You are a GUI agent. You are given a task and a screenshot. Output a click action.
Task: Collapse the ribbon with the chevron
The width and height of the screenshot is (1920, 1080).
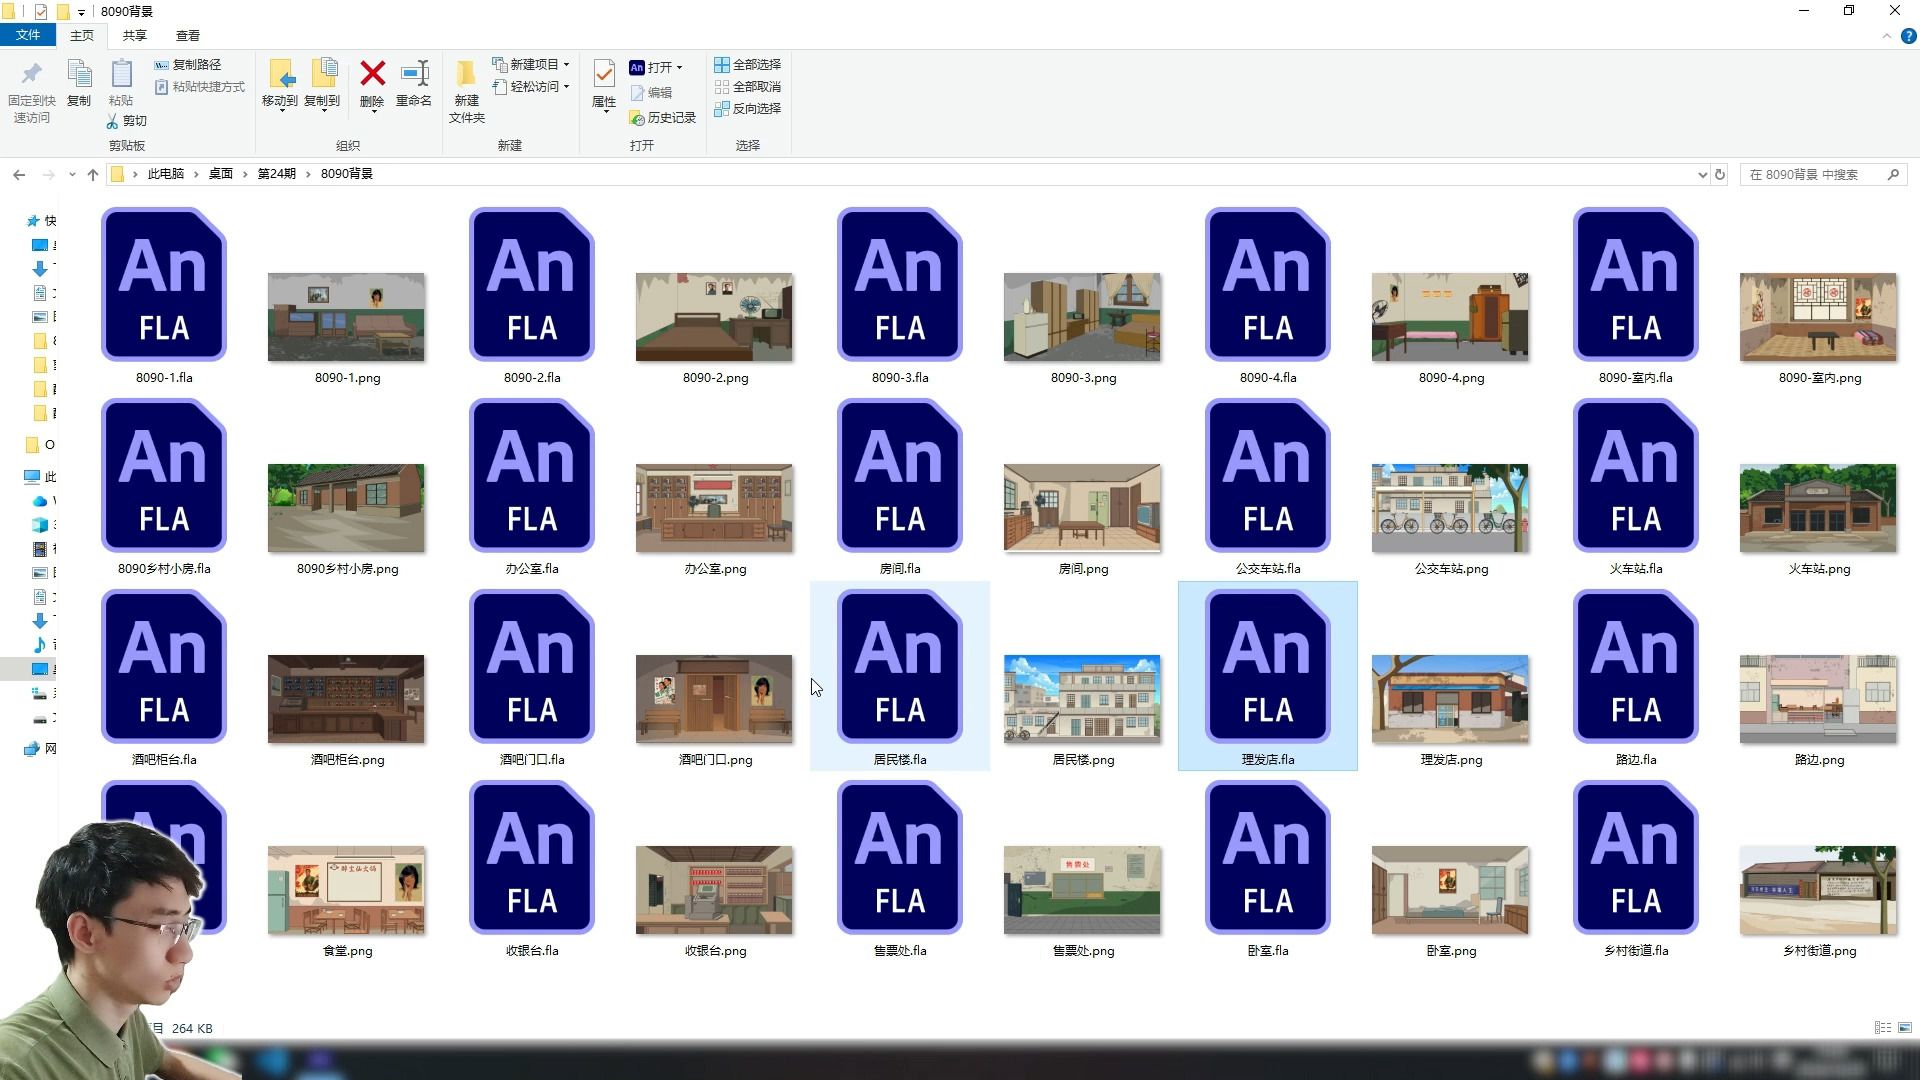(x=1887, y=36)
